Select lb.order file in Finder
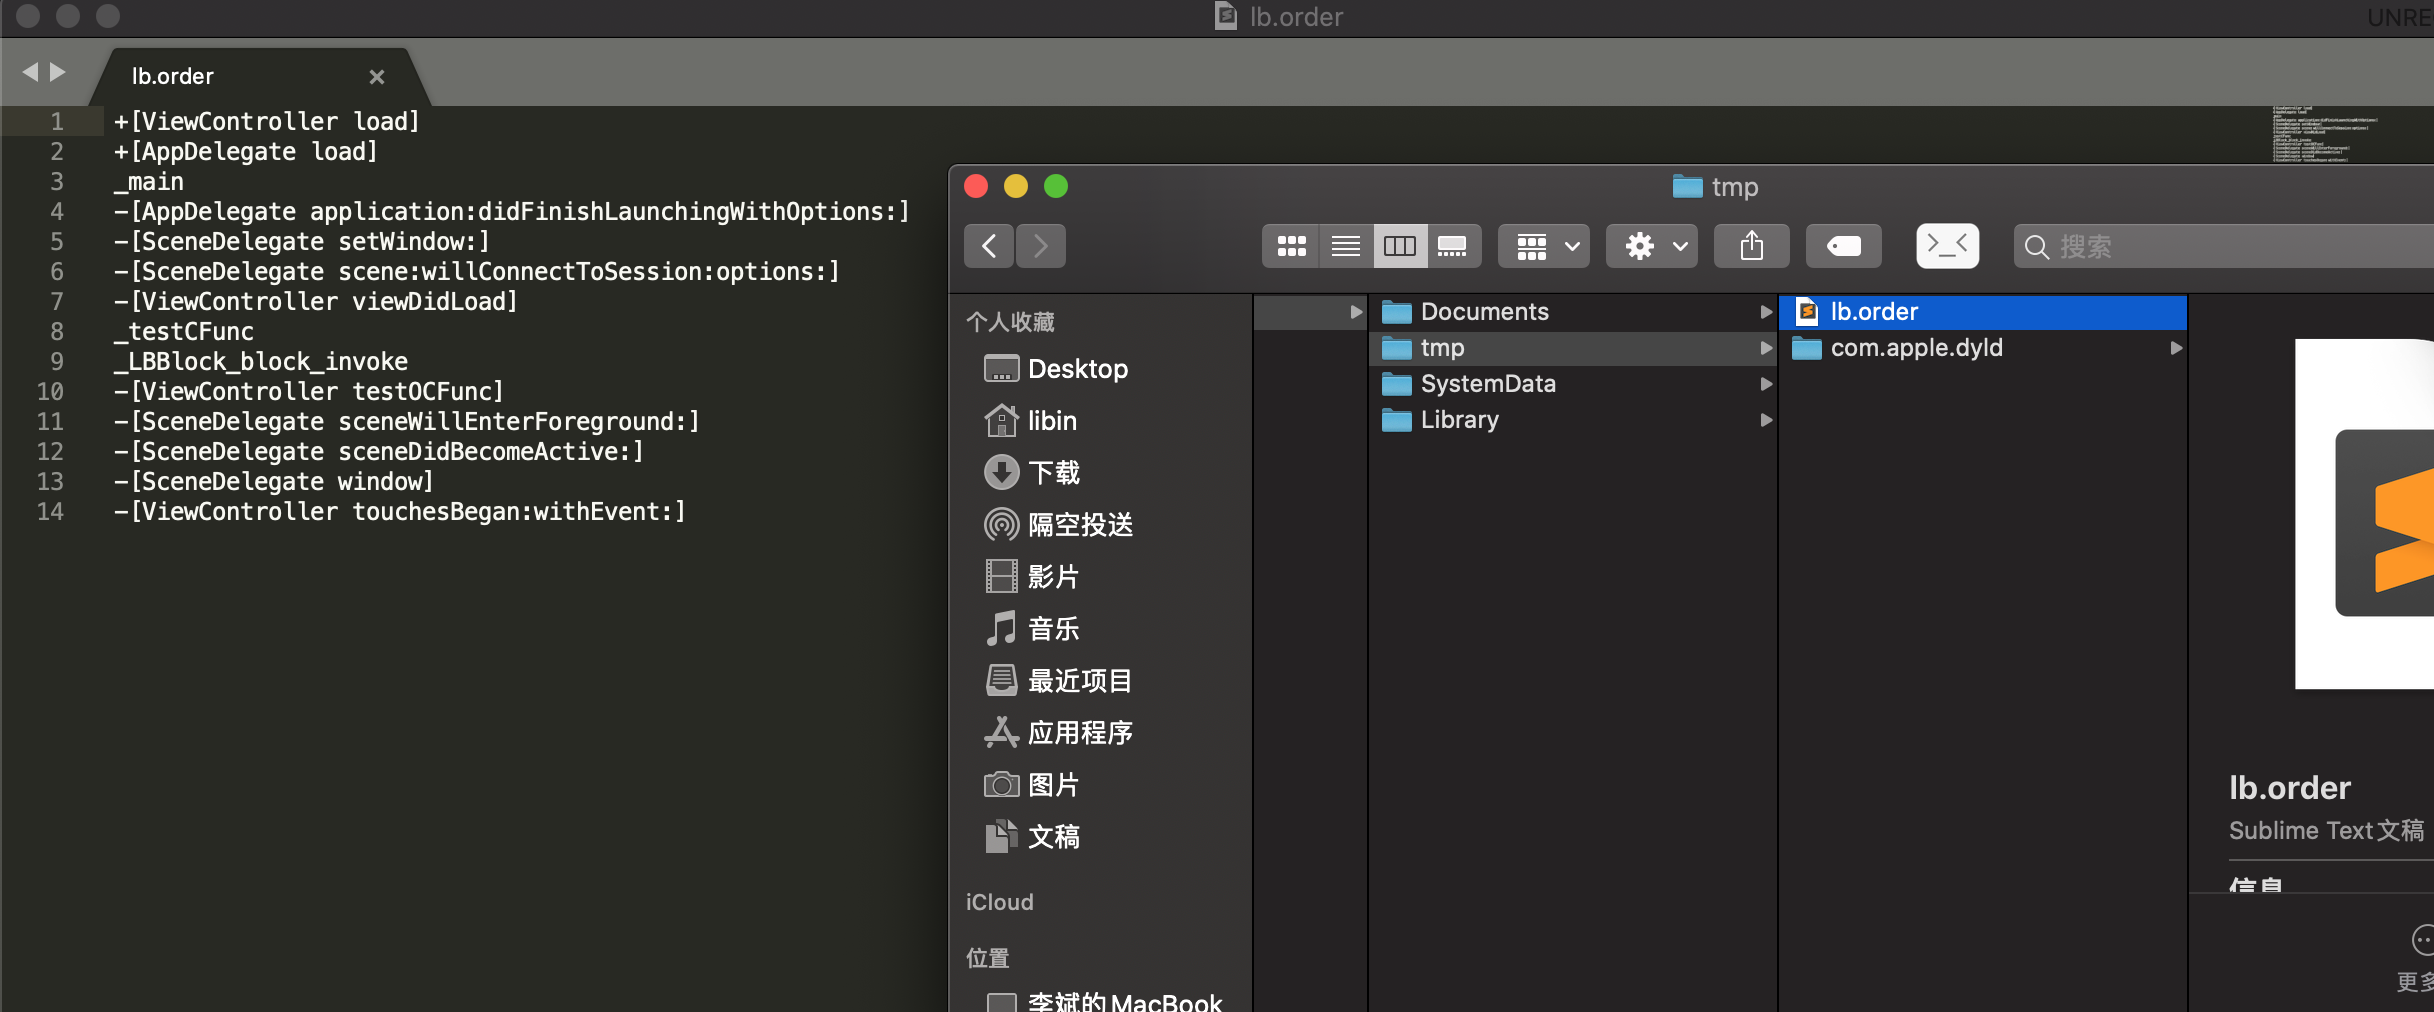This screenshot has width=2434, height=1012. click(x=1984, y=312)
